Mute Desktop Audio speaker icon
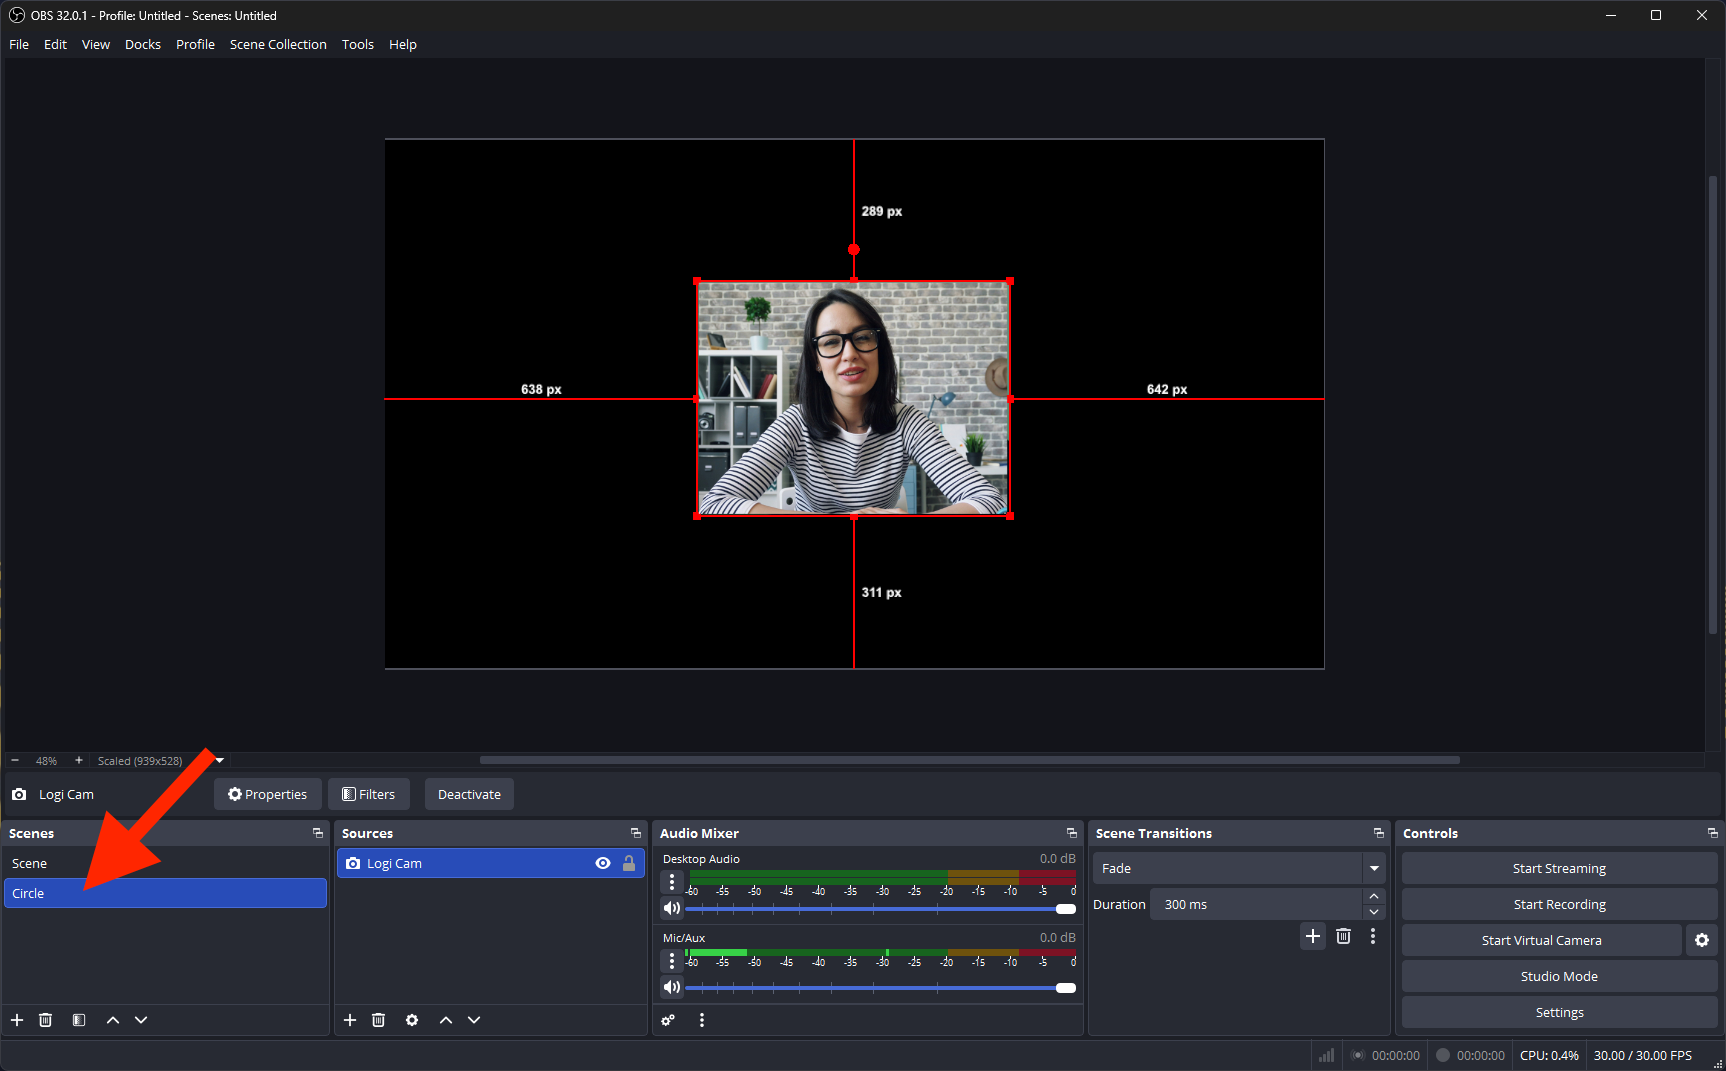The image size is (1726, 1071). pyautogui.click(x=672, y=908)
